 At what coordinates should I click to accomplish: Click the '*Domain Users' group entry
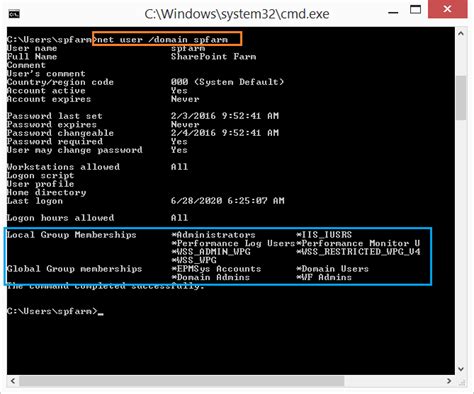[332, 269]
